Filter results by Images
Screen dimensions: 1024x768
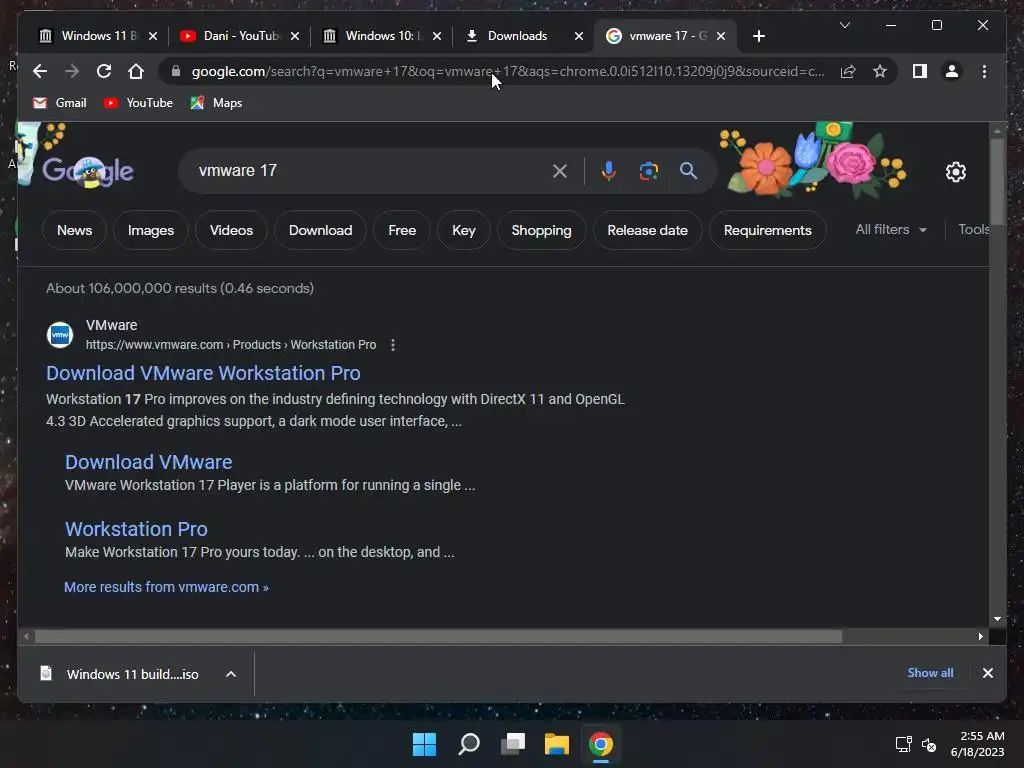151,230
